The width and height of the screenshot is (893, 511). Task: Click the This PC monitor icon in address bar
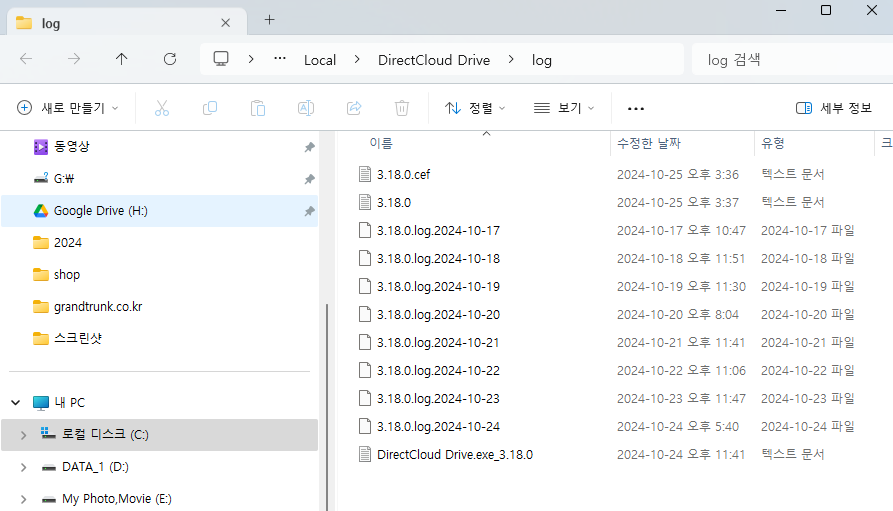click(x=221, y=59)
